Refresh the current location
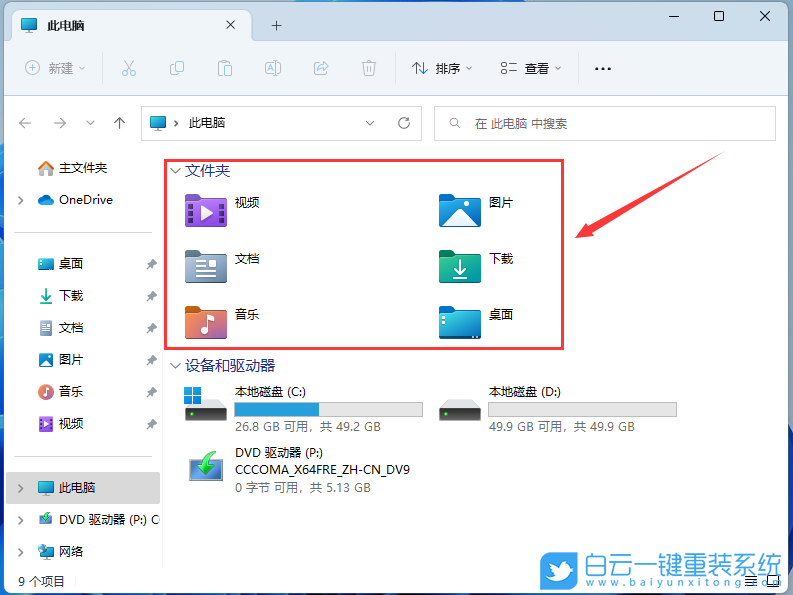 tap(404, 123)
